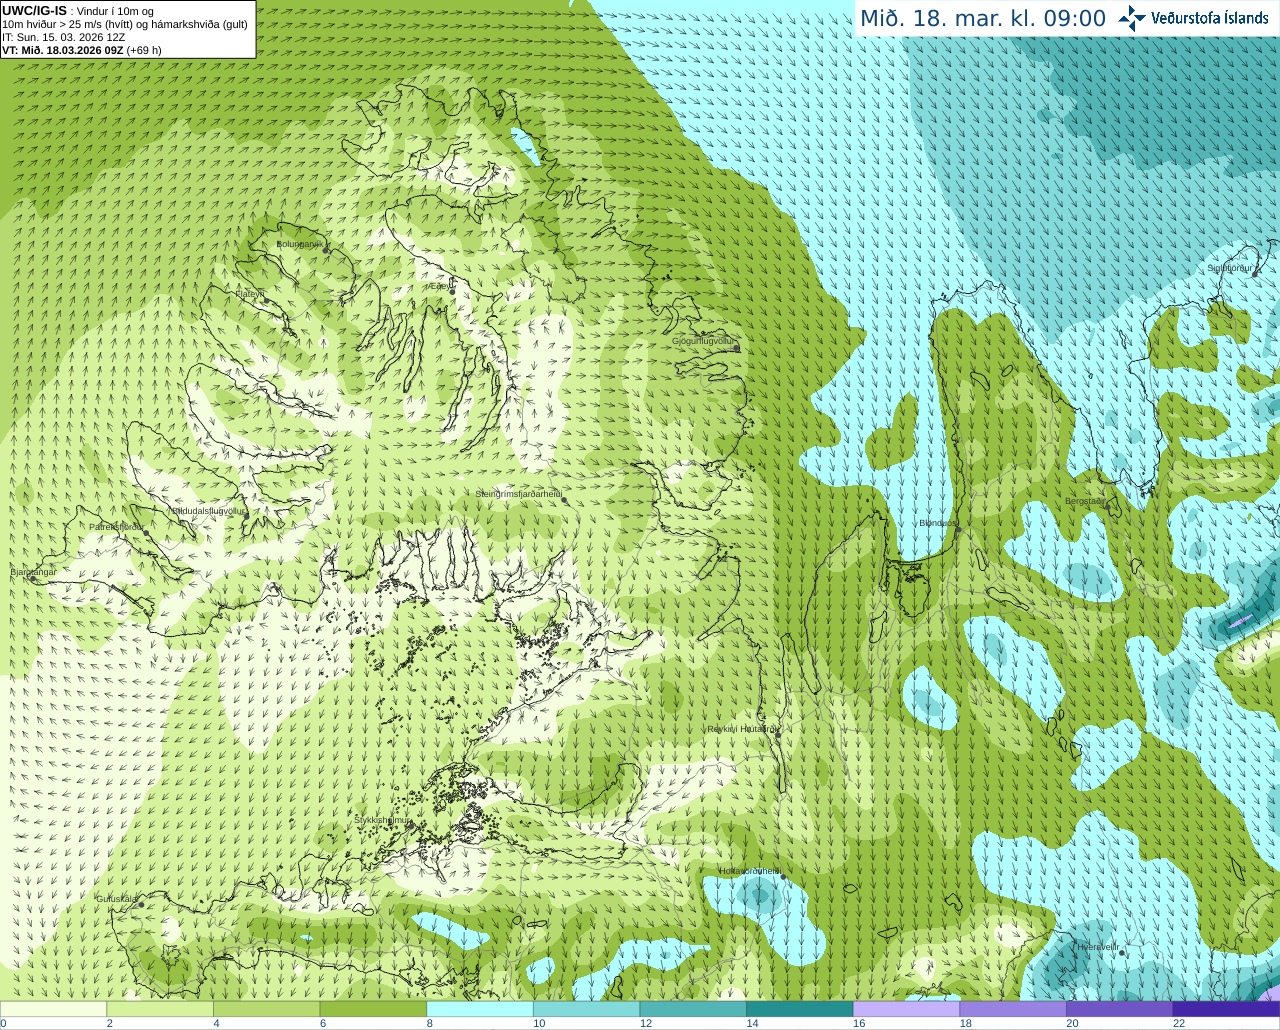This screenshot has height=1030, width=1280.
Task: Click the 'IT: Sun. 15. 03. 2026 12Z' line
Action: click(x=63, y=37)
